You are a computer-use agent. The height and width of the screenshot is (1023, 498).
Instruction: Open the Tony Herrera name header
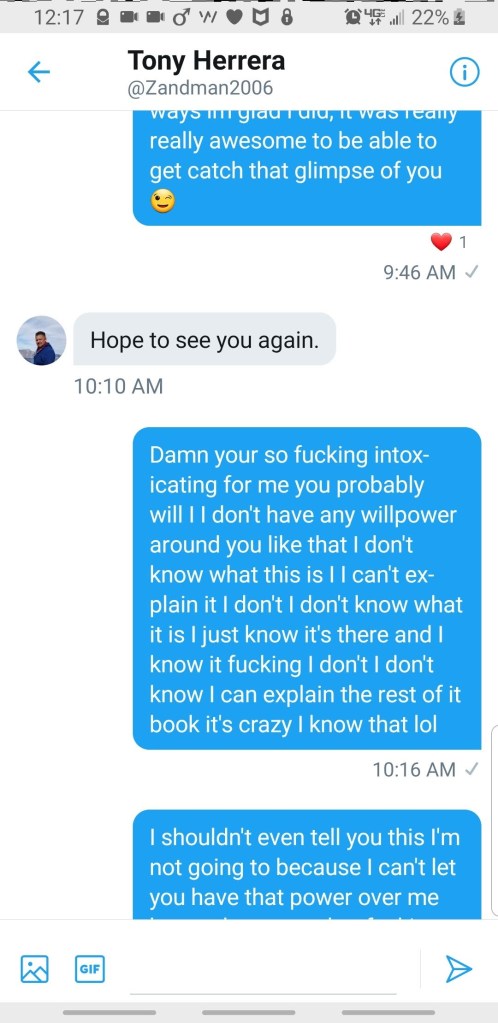click(x=206, y=61)
